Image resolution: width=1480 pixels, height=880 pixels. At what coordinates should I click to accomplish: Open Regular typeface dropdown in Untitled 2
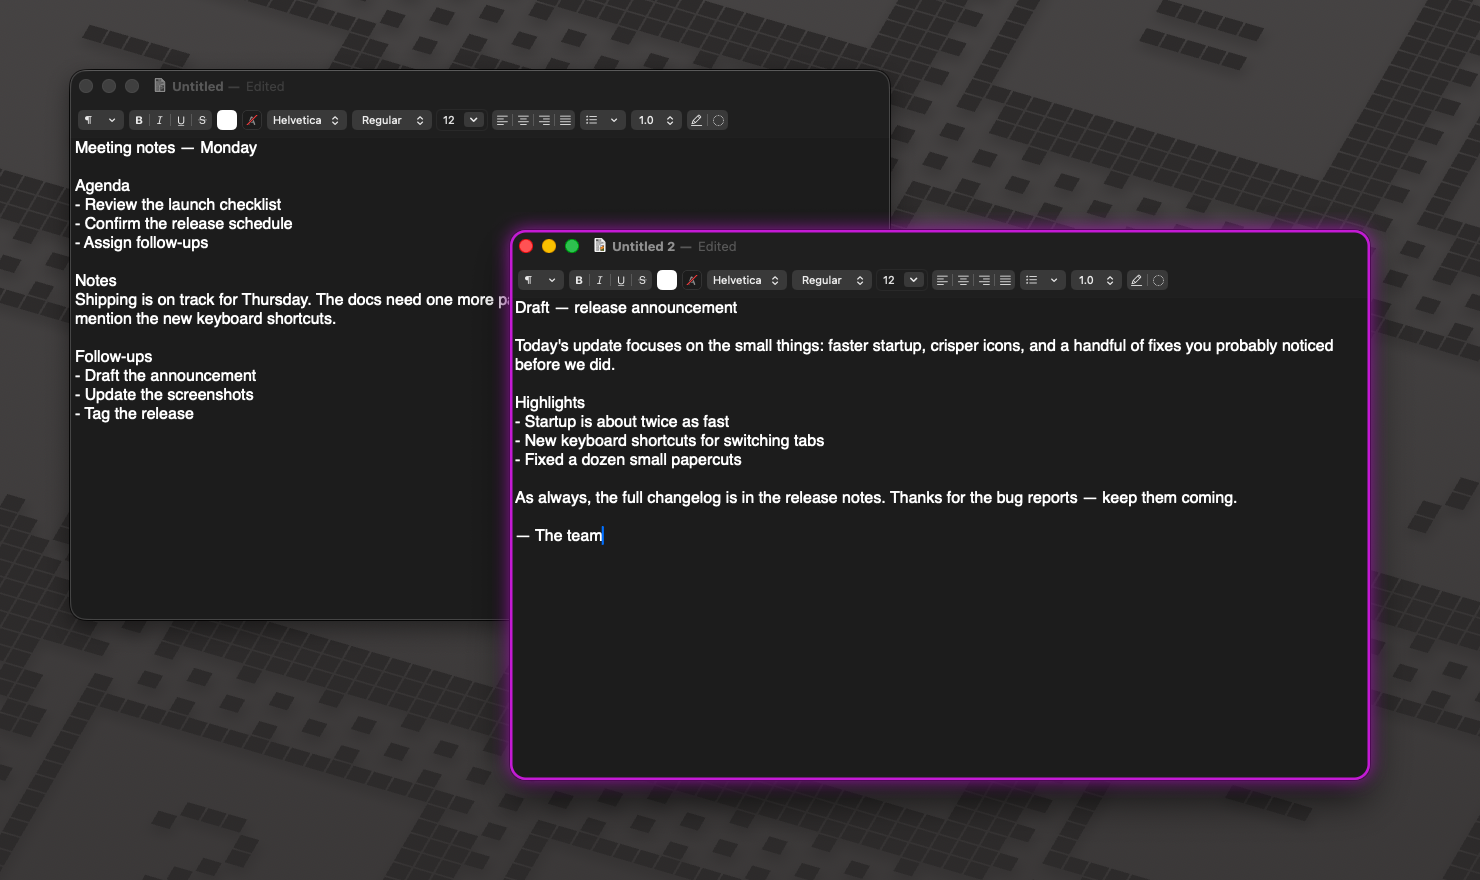[x=832, y=280]
